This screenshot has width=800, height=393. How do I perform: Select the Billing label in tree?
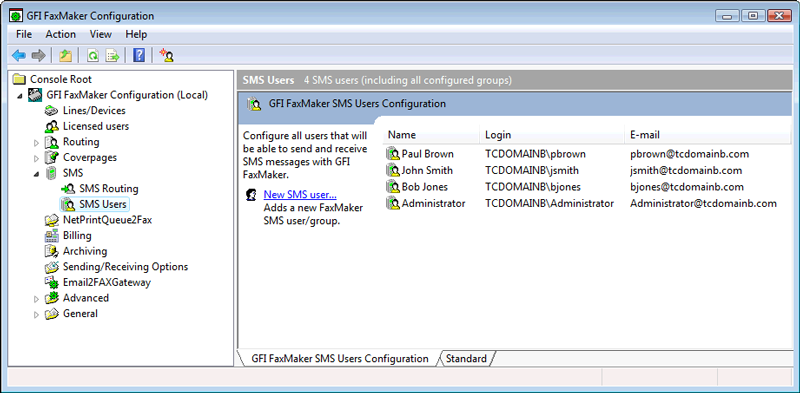click(x=77, y=236)
